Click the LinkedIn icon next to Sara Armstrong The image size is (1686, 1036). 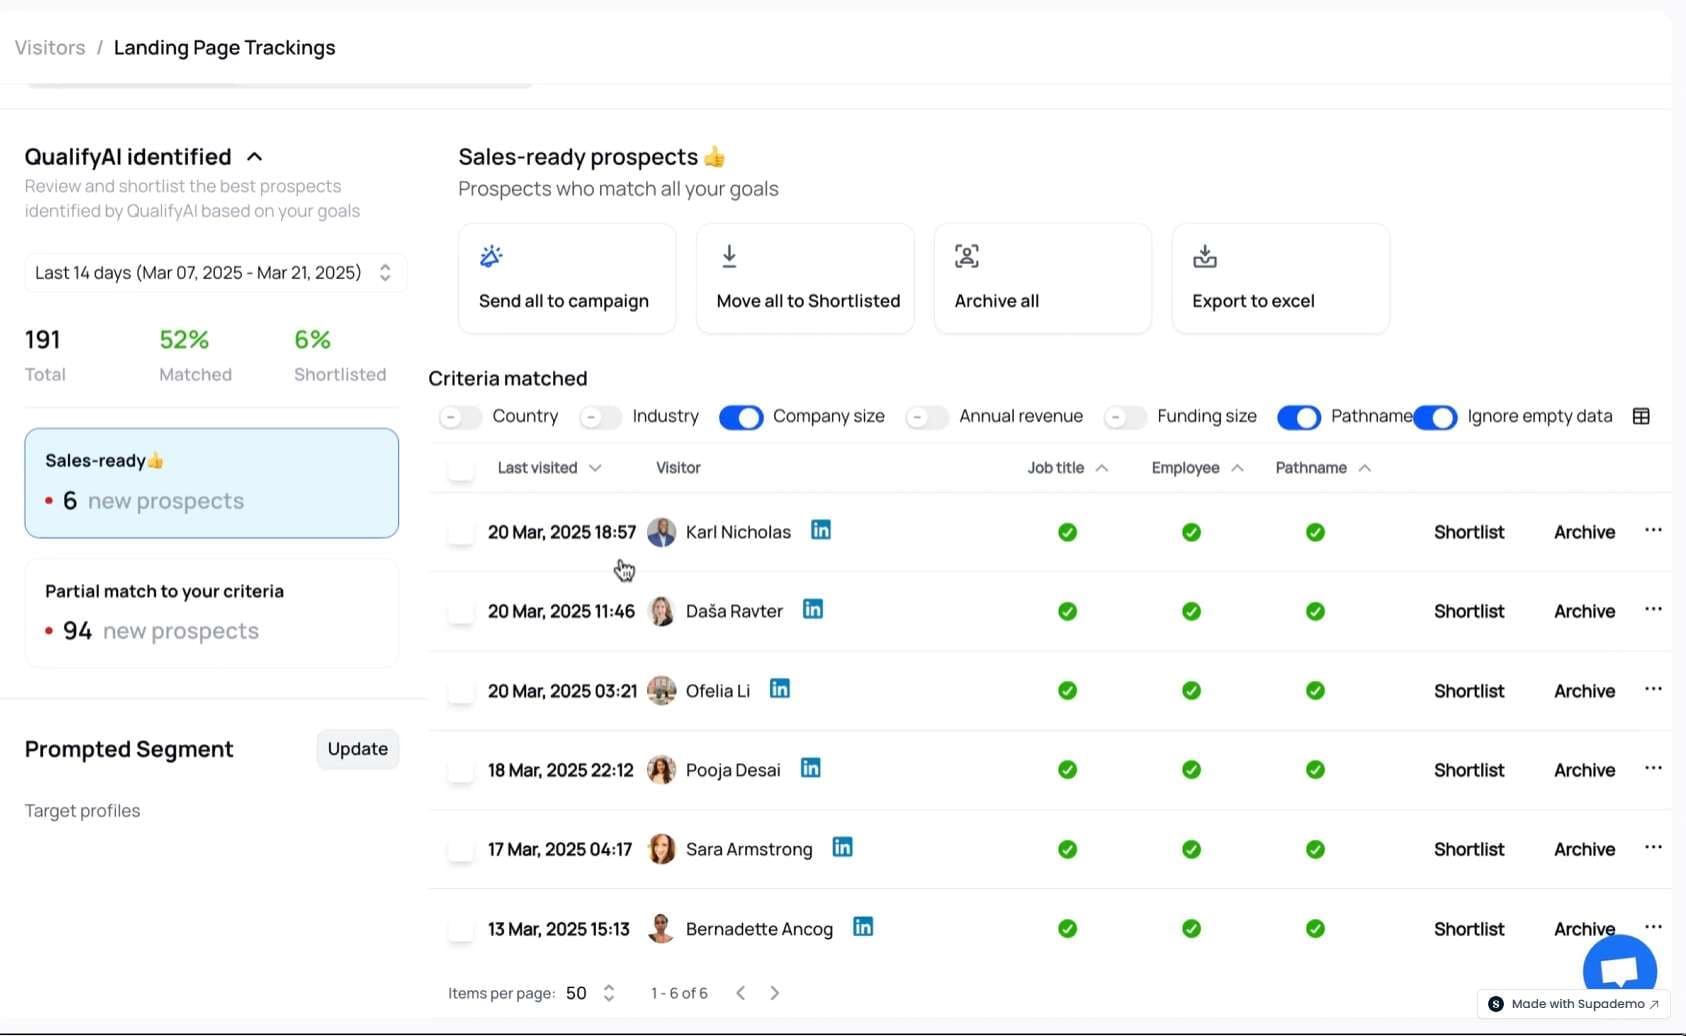point(842,847)
